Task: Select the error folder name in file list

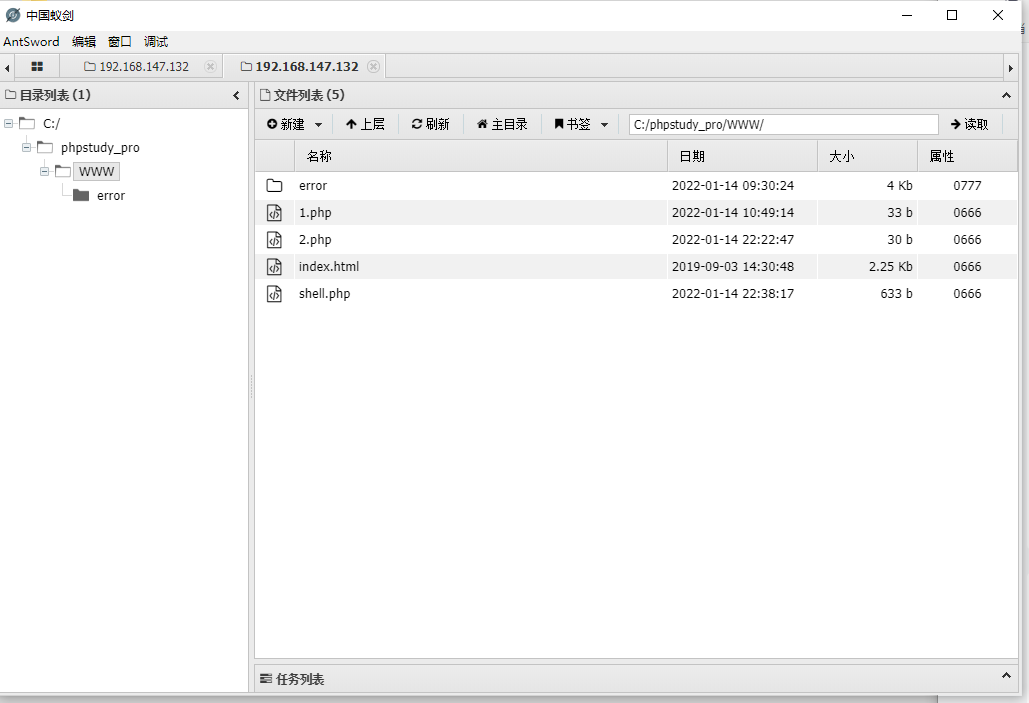Action: click(313, 186)
